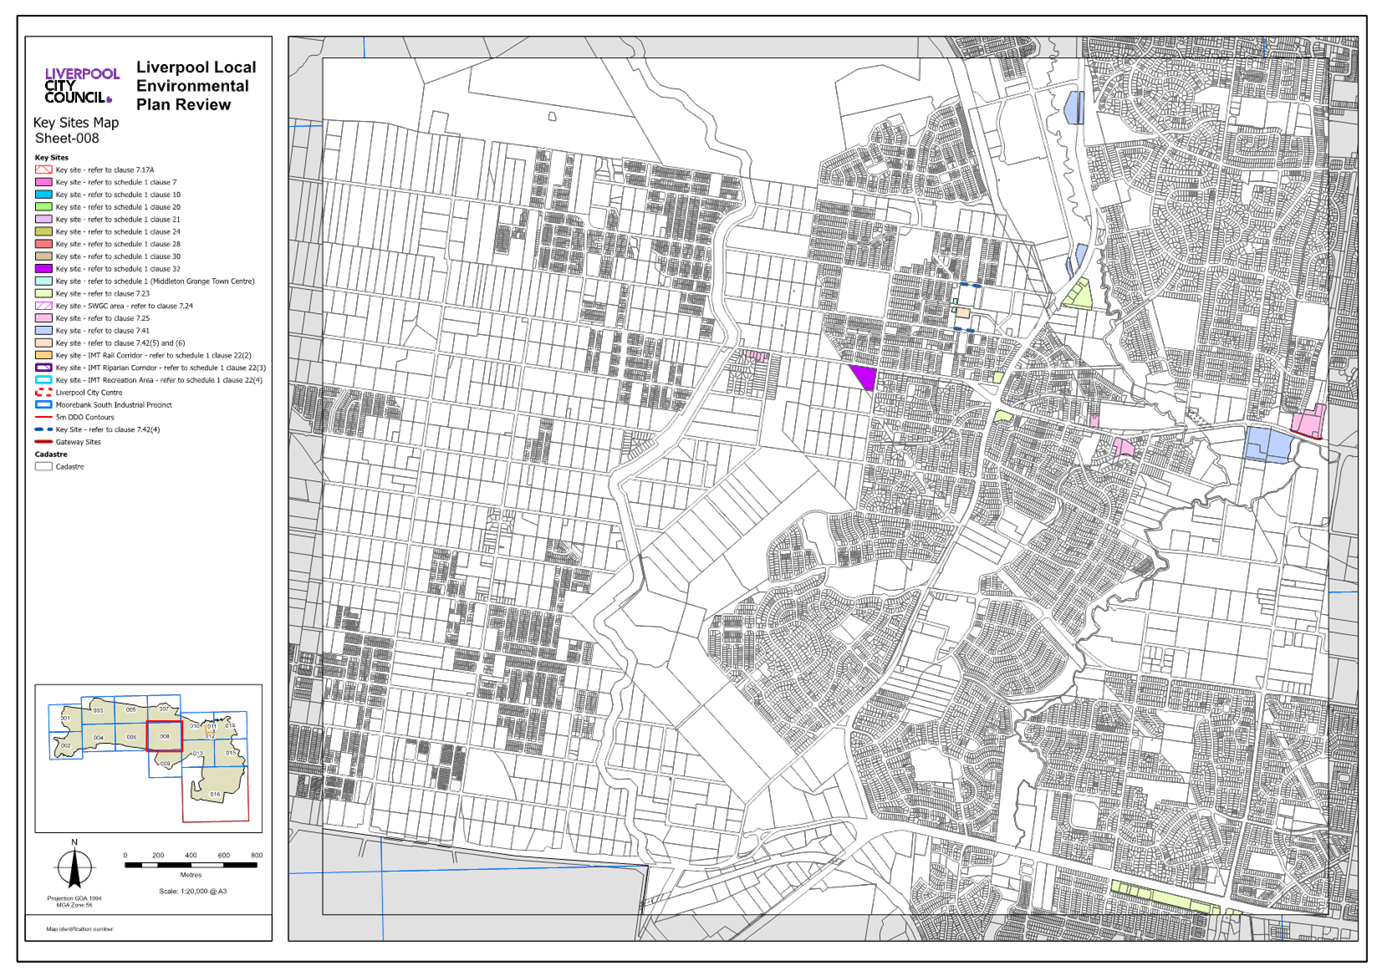Click 'Key site - SWGC area' legend text

pyautogui.click(x=125, y=306)
